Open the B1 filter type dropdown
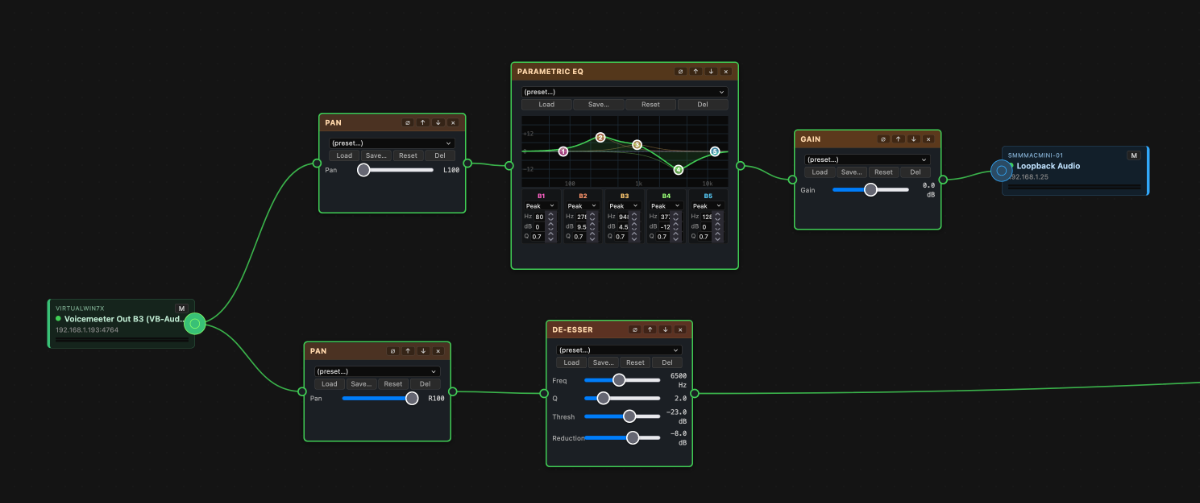 coord(540,206)
